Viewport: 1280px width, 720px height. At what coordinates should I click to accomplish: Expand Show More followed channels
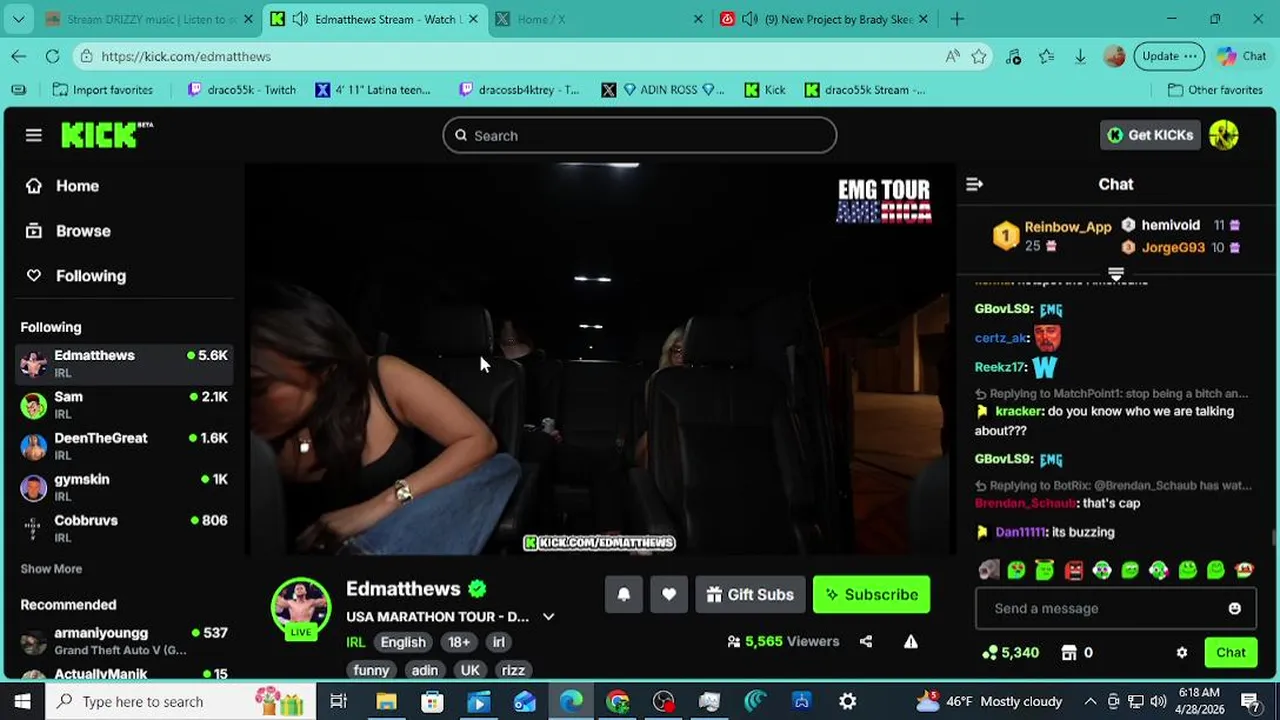(51, 569)
